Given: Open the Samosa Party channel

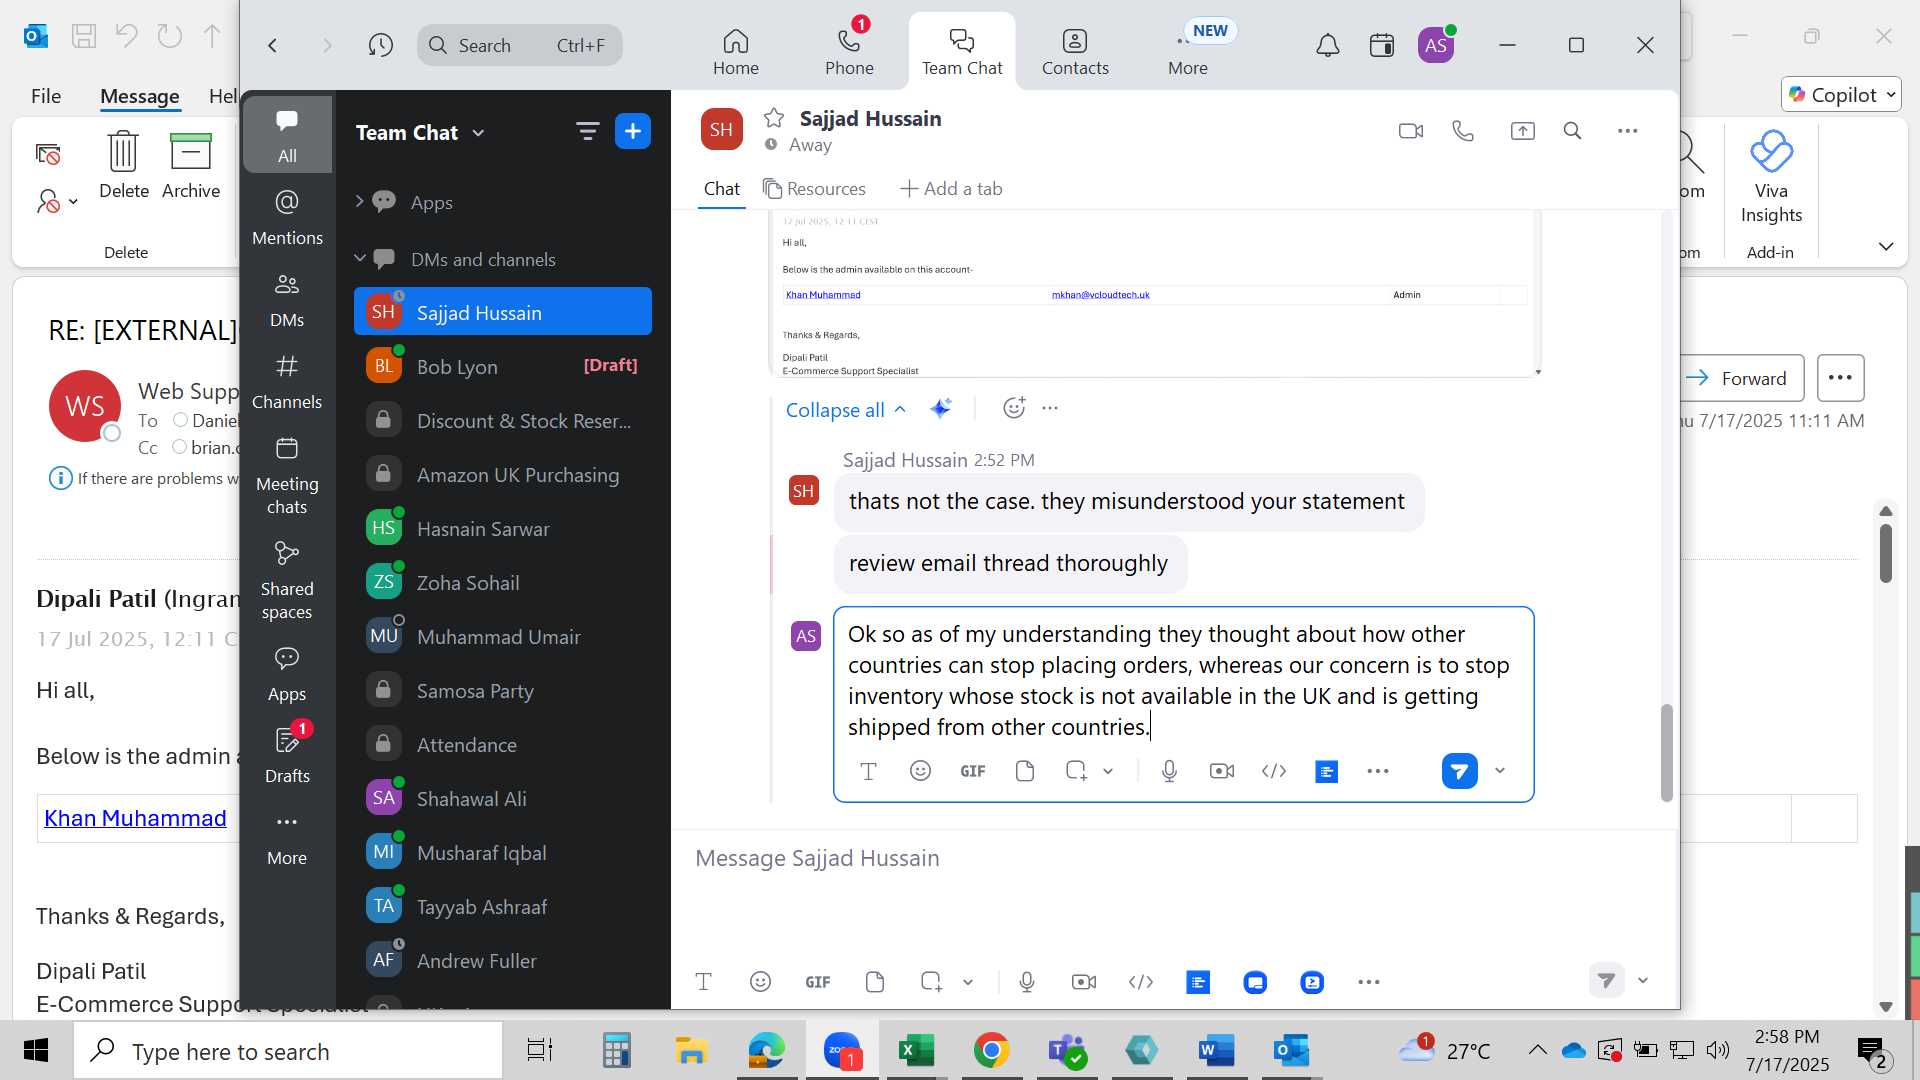Looking at the screenshot, I should click(x=503, y=690).
